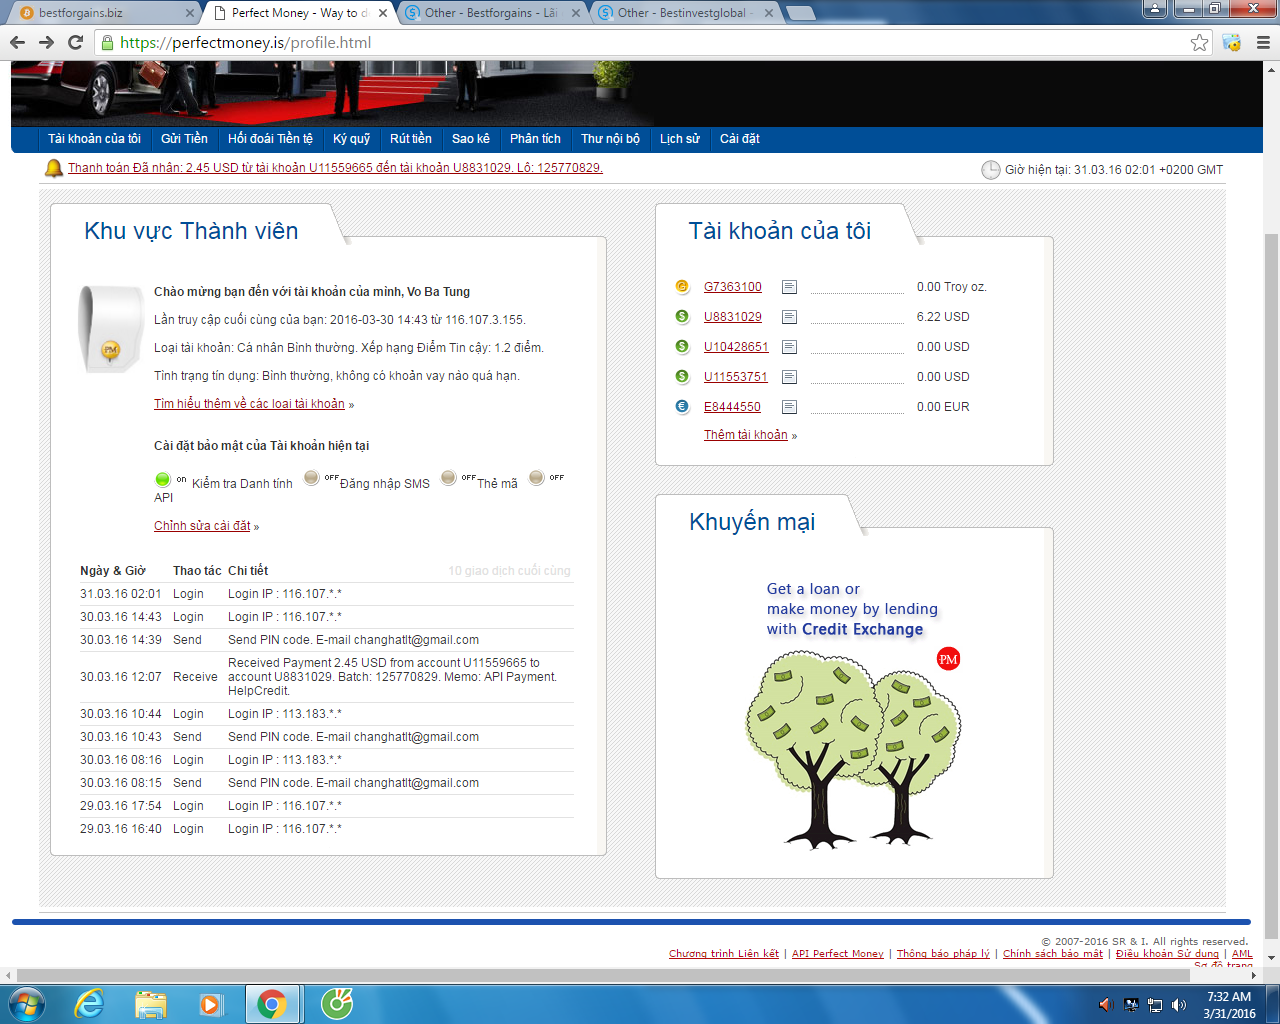The height and width of the screenshot is (1024, 1280).
Task: Select Hối đoái Tiền tệ in navigation
Action: click(x=270, y=139)
